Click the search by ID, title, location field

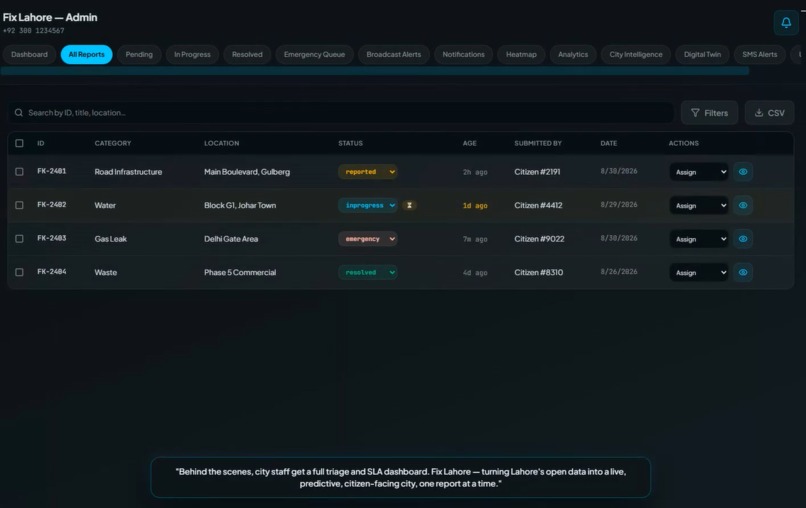click(x=340, y=113)
